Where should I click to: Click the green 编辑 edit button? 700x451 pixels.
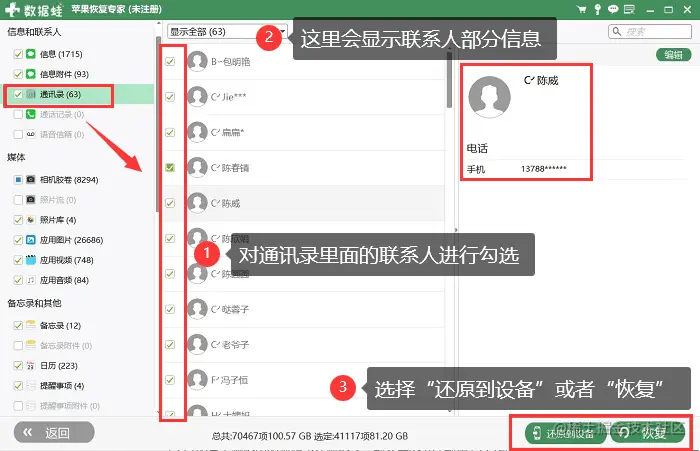[673, 54]
